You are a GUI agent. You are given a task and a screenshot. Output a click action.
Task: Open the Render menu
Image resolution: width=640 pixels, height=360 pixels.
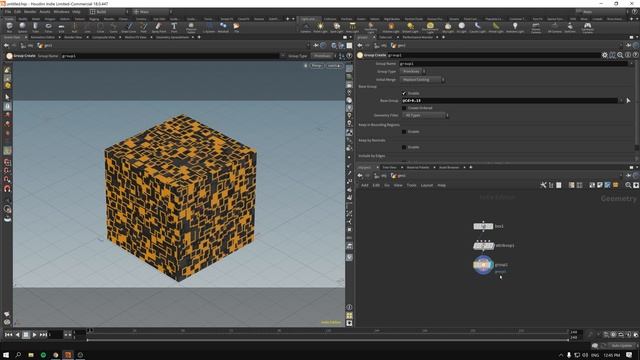[30, 12]
